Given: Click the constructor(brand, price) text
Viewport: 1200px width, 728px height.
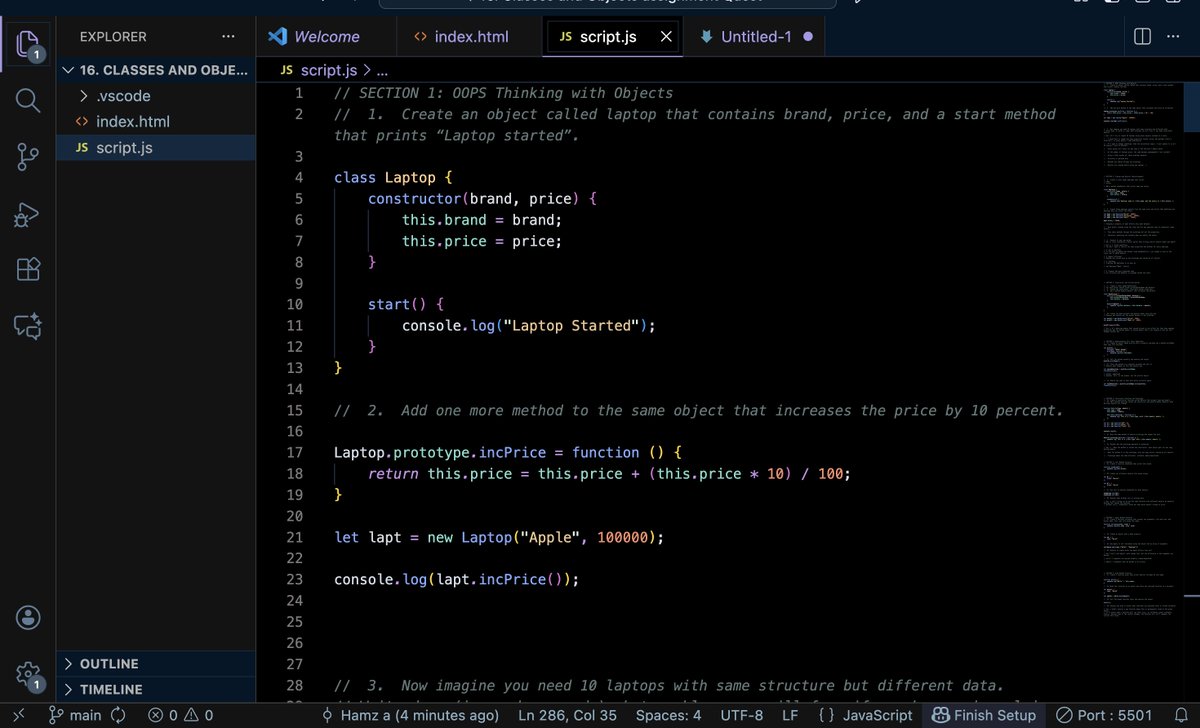Looking at the screenshot, I should [473, 198].
